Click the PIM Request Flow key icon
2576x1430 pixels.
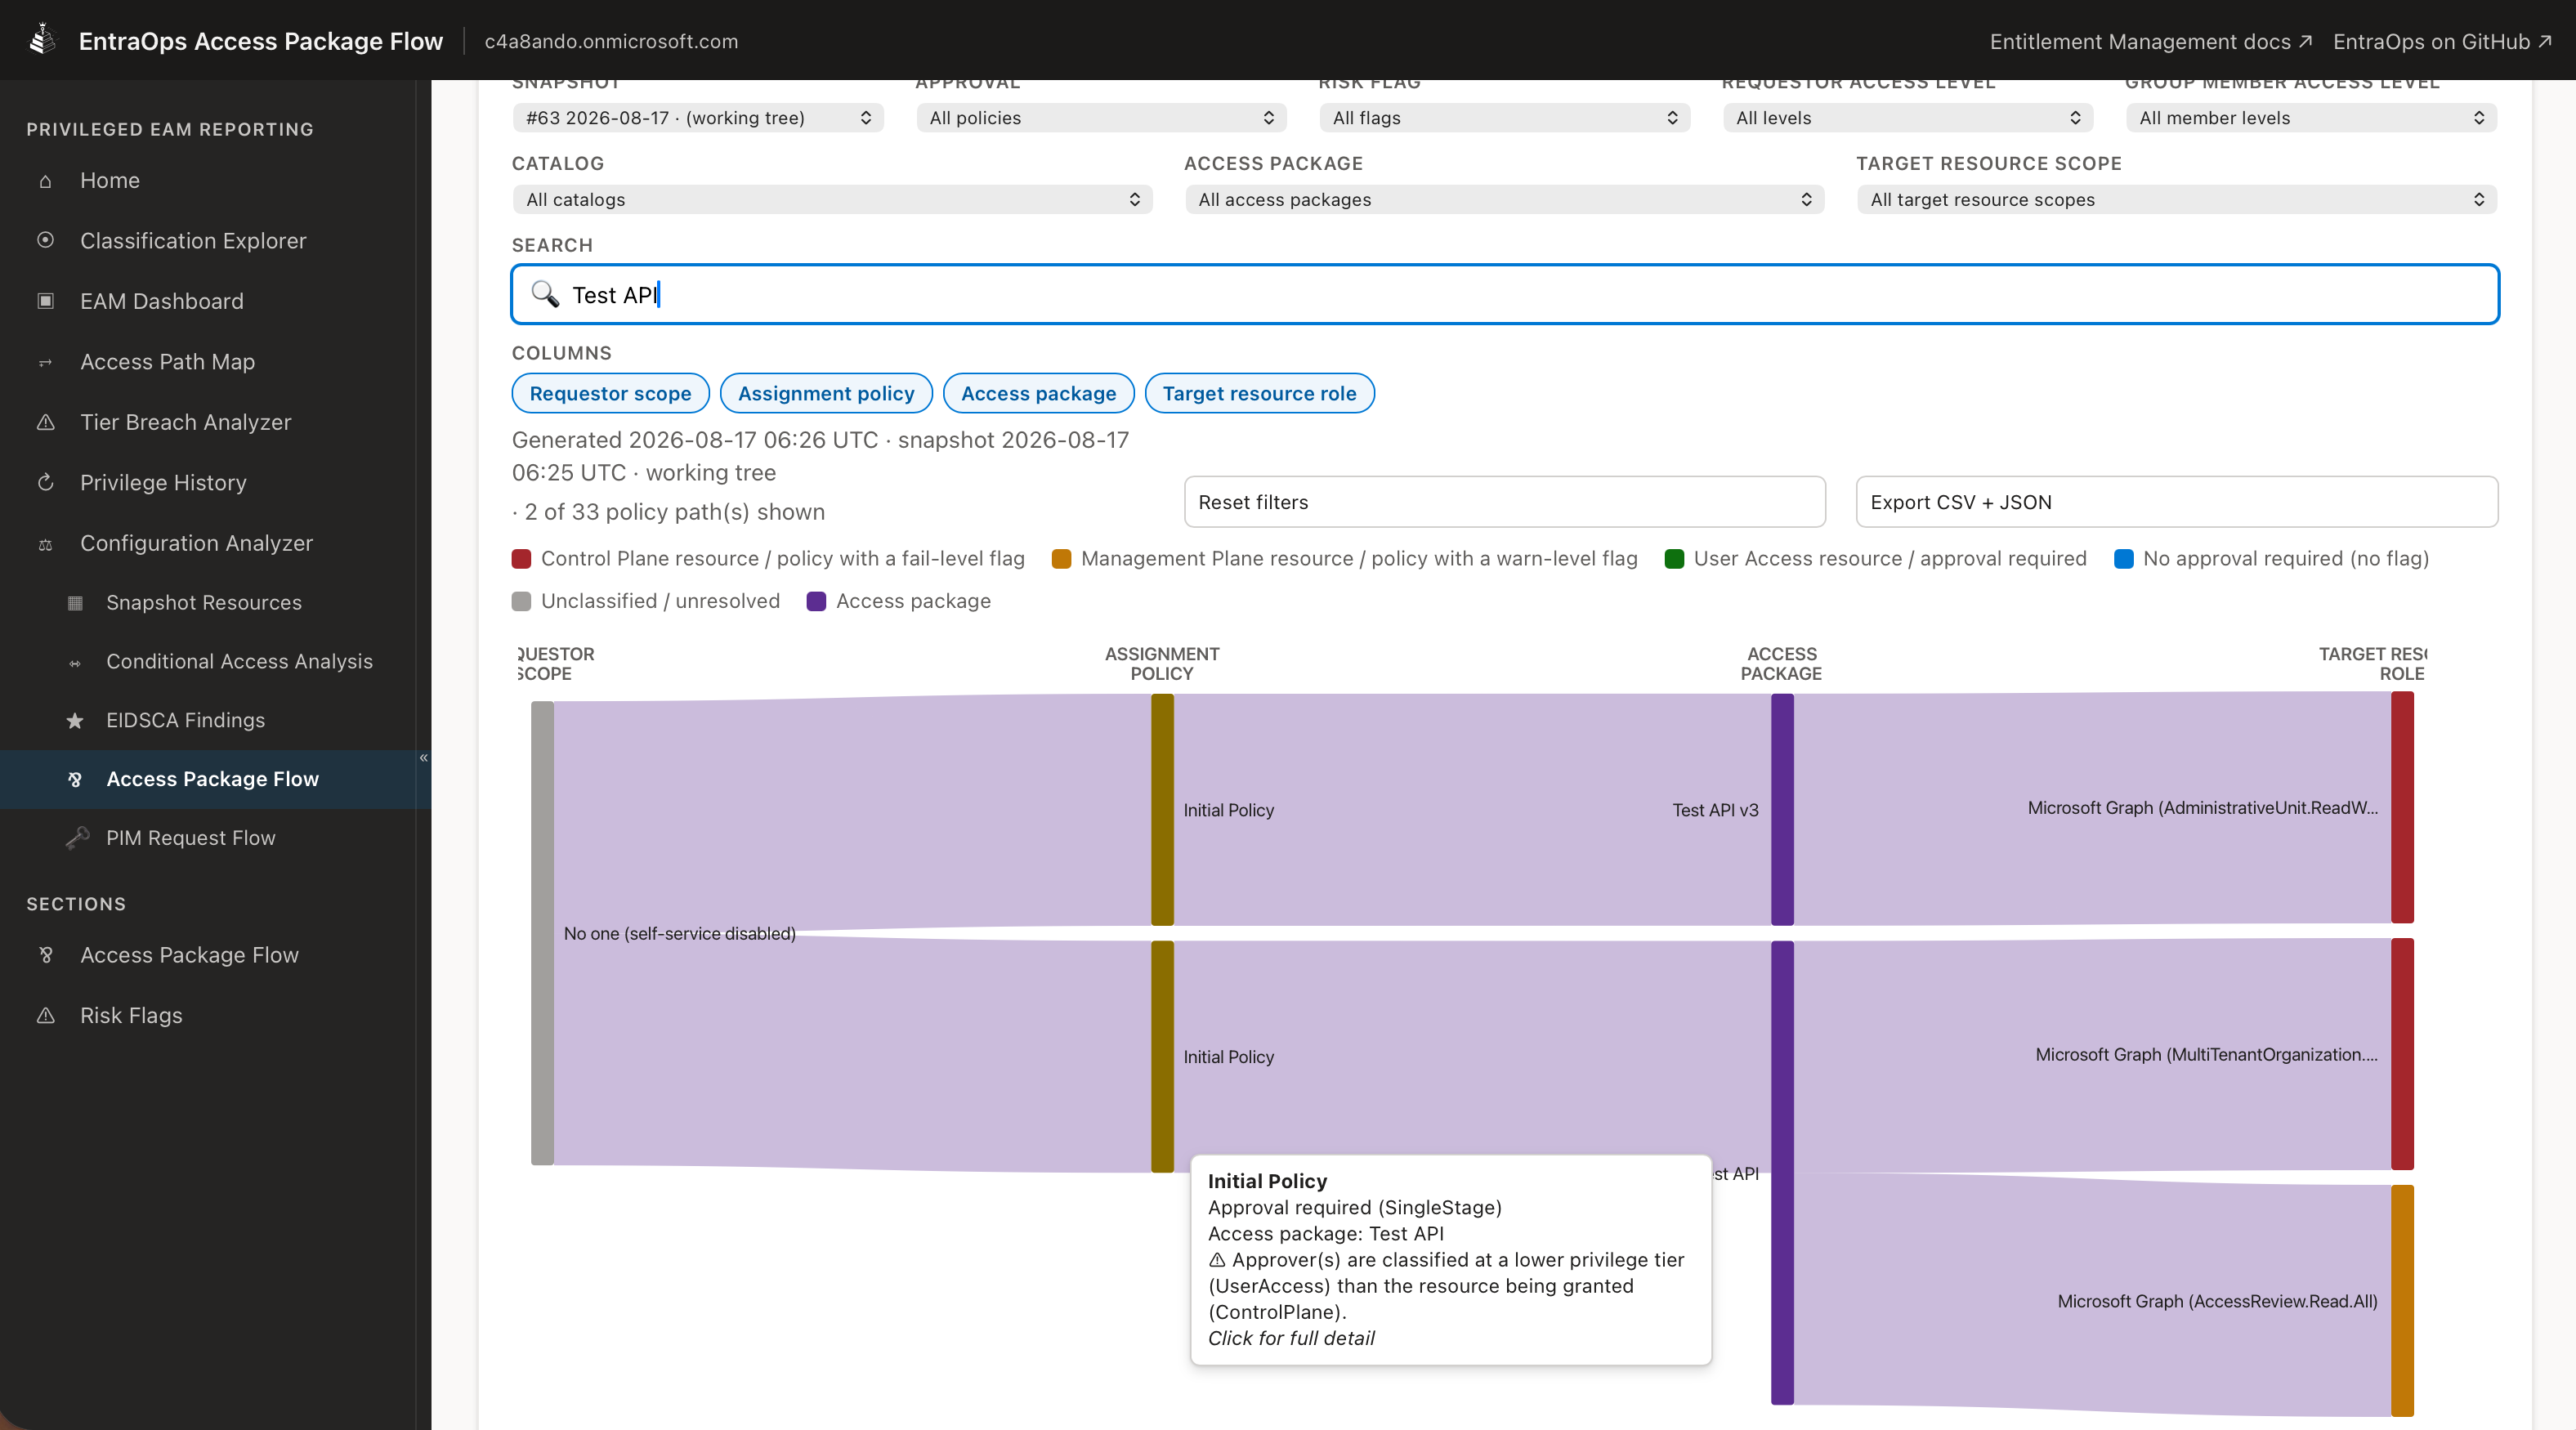[x=77, y=838]
